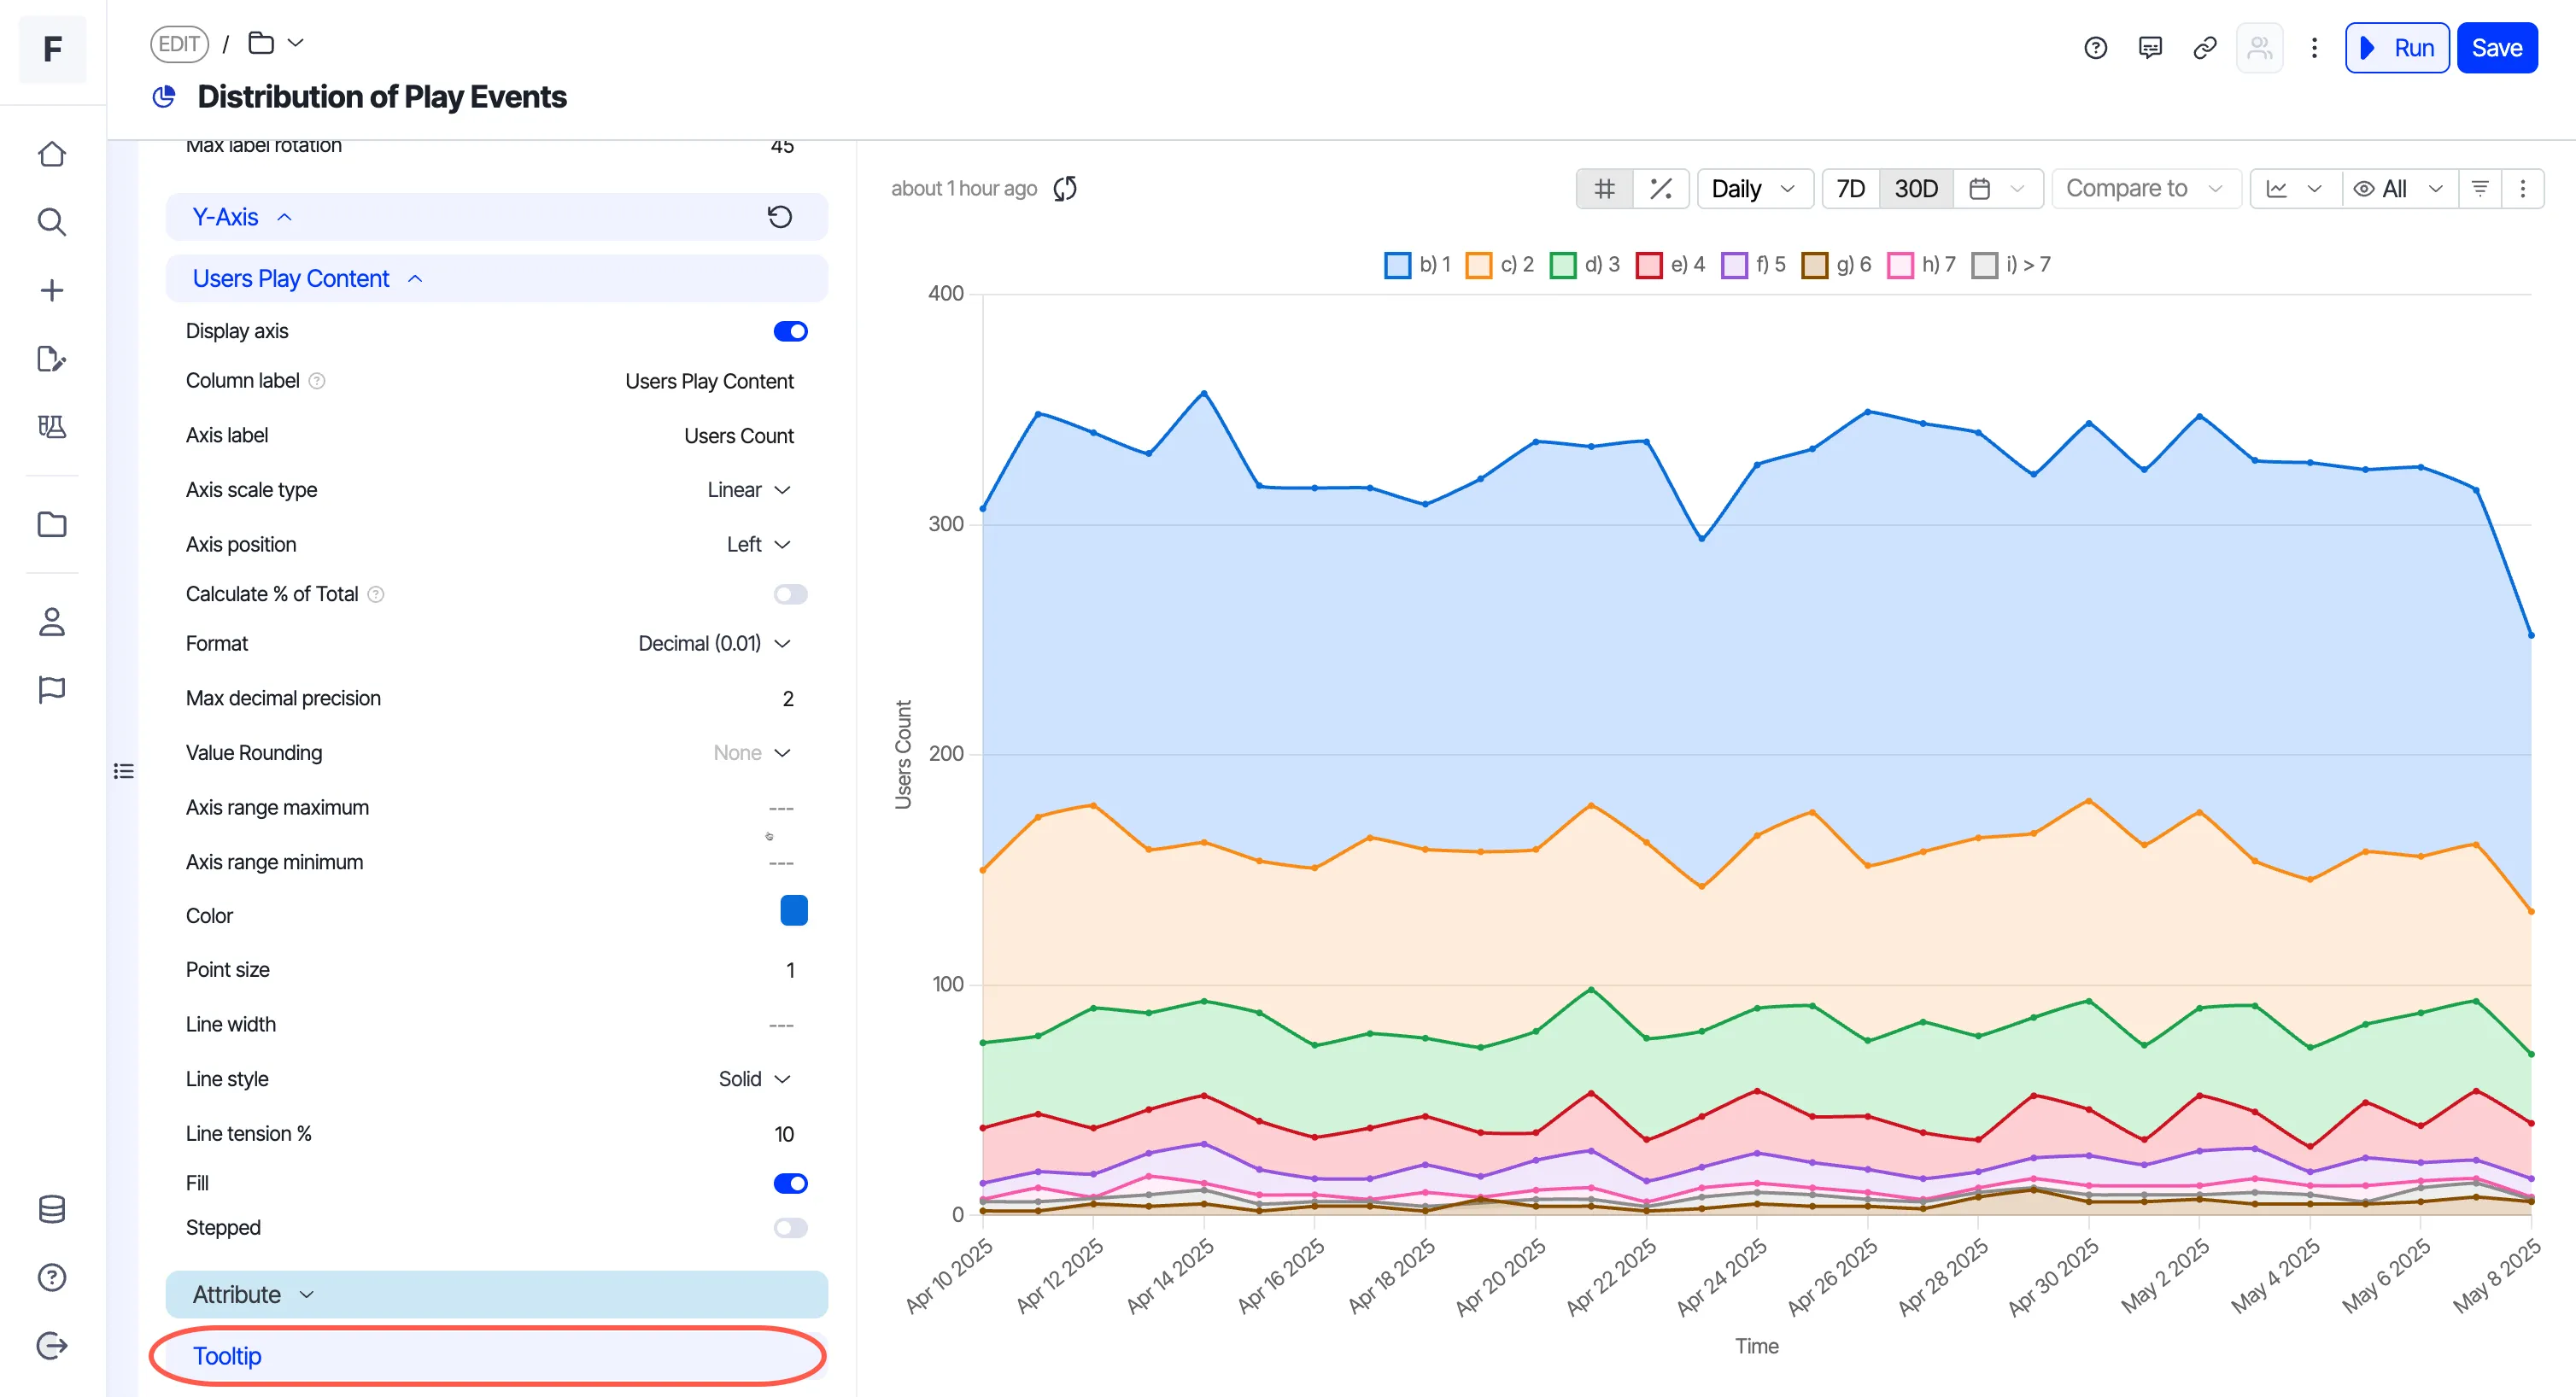2576x1397 pixels.
Task: Open the home icon in the sidebar
Action: tap(52, 154)
